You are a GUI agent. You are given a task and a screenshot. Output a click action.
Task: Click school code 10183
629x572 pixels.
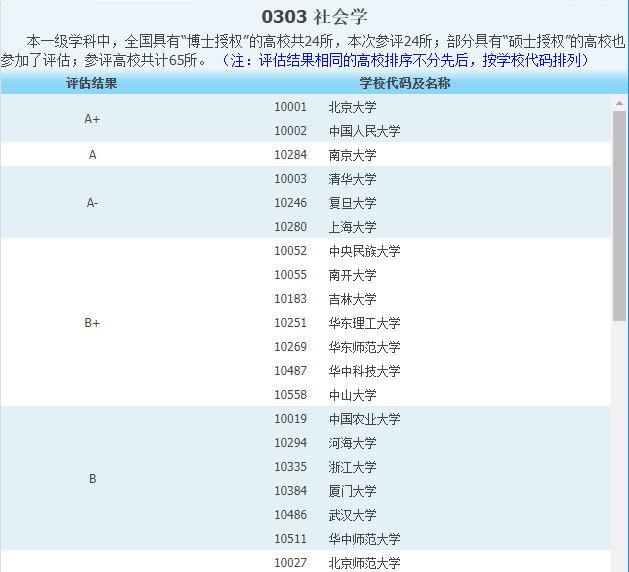pos(290,299)
